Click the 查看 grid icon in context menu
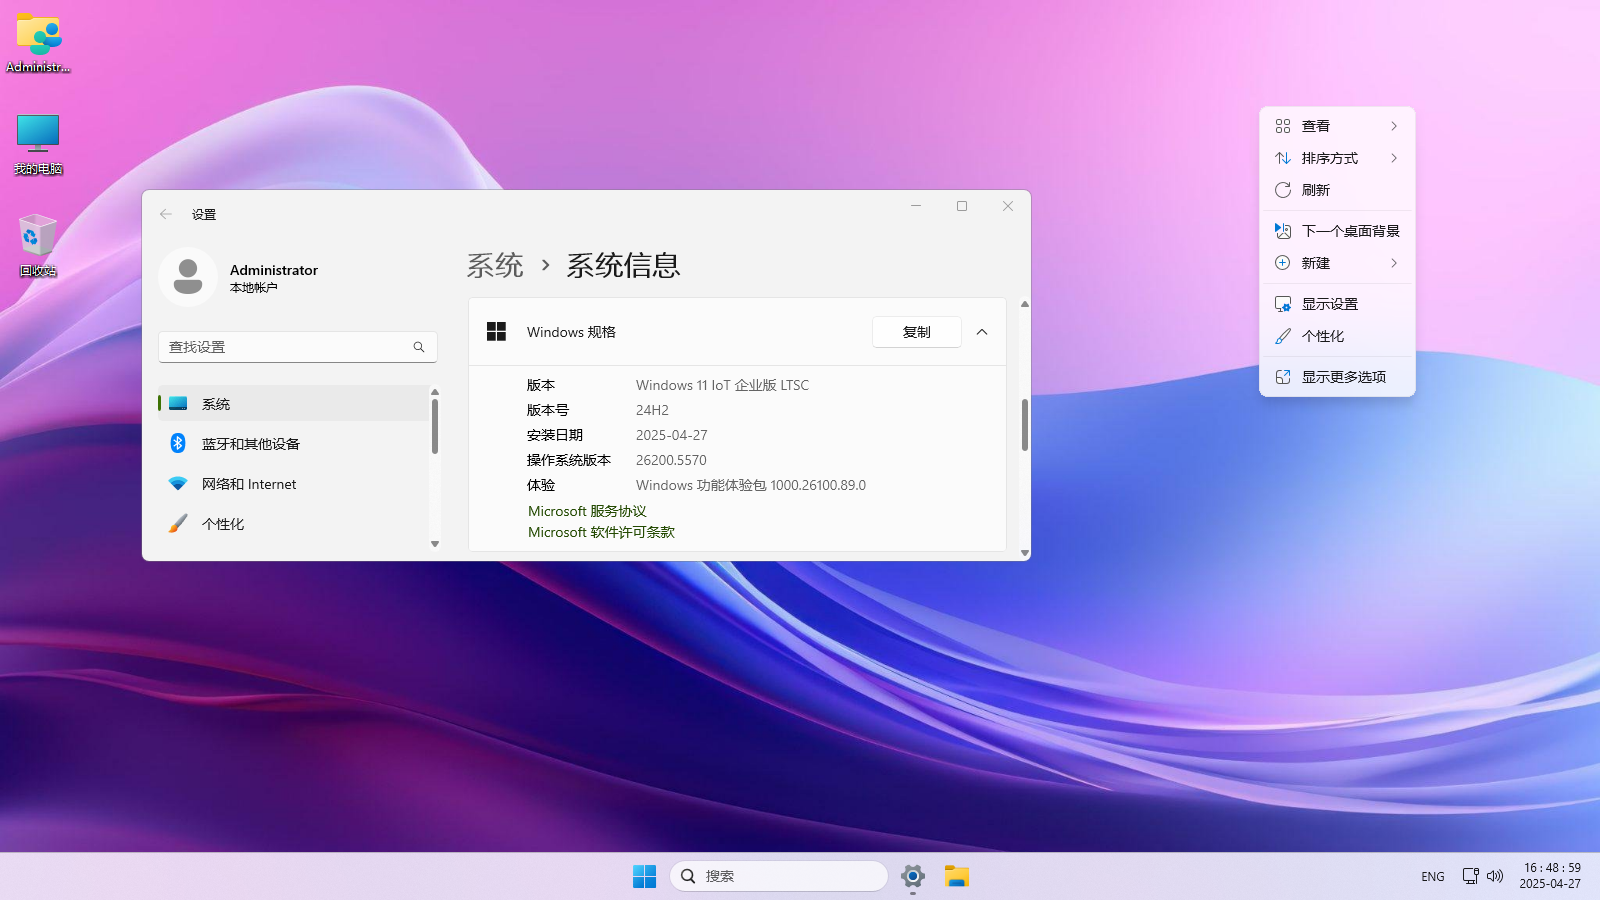This screenshot has width=1600, height=900. click(x=1283, y=126)
